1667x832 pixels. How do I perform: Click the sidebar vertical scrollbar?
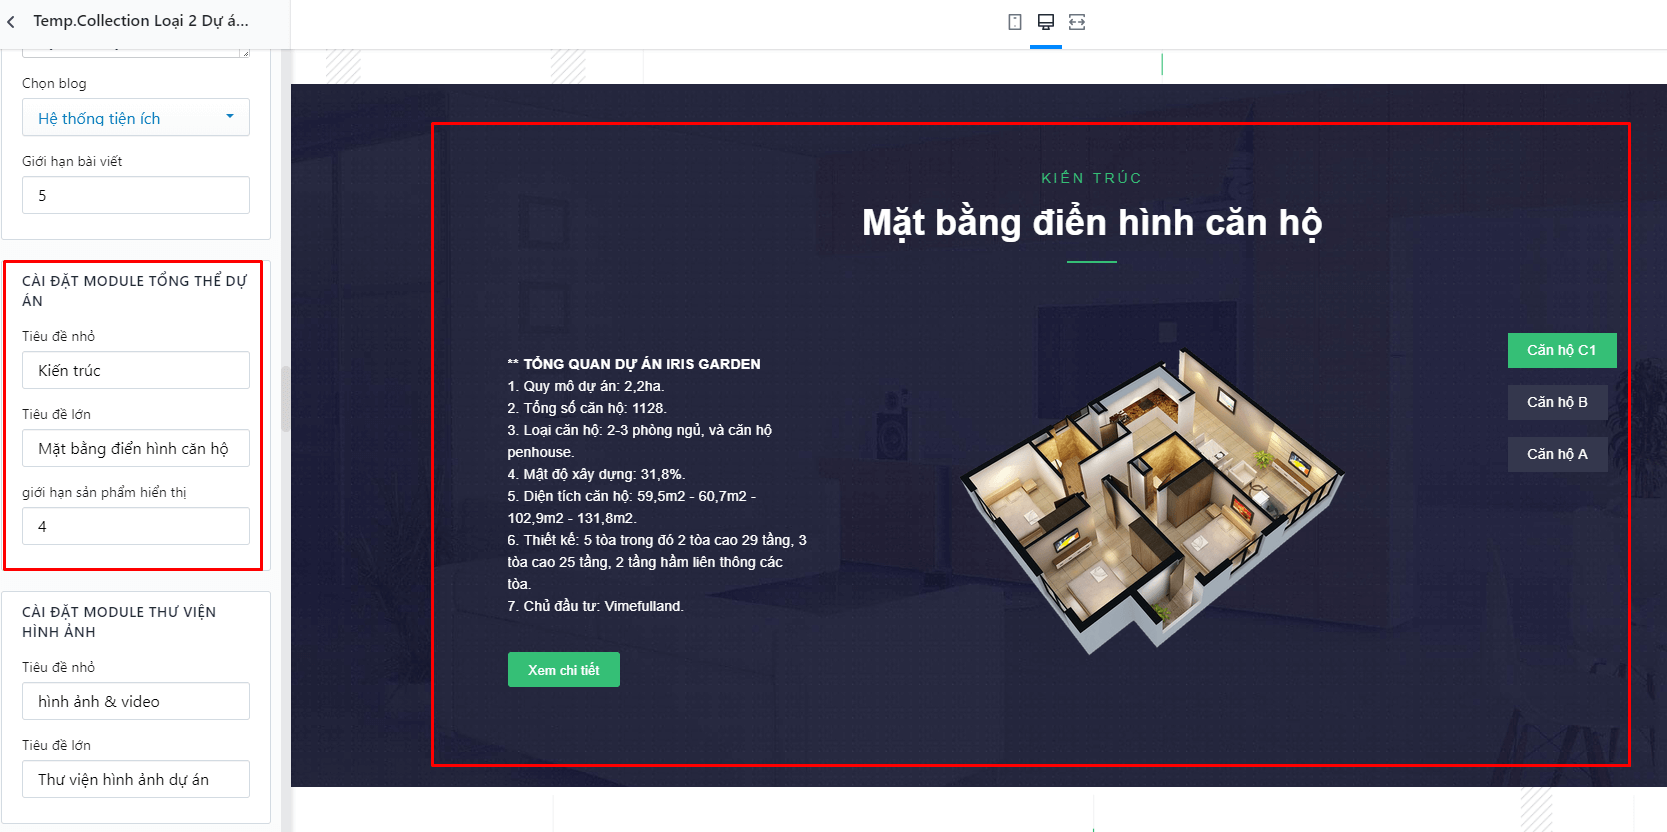pos(285,398)
